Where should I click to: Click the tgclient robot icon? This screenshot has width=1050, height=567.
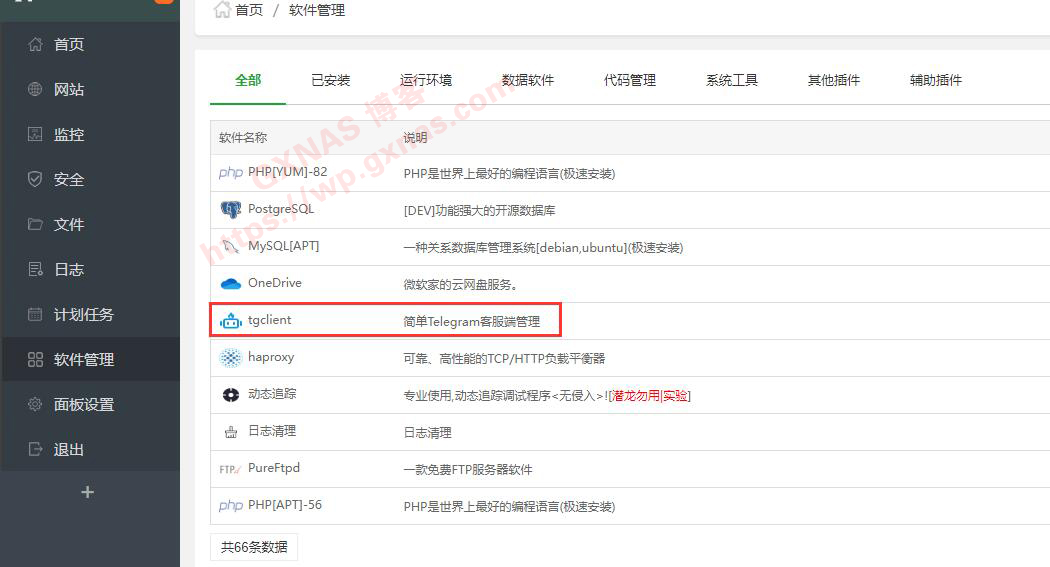(x=231, y=321)
